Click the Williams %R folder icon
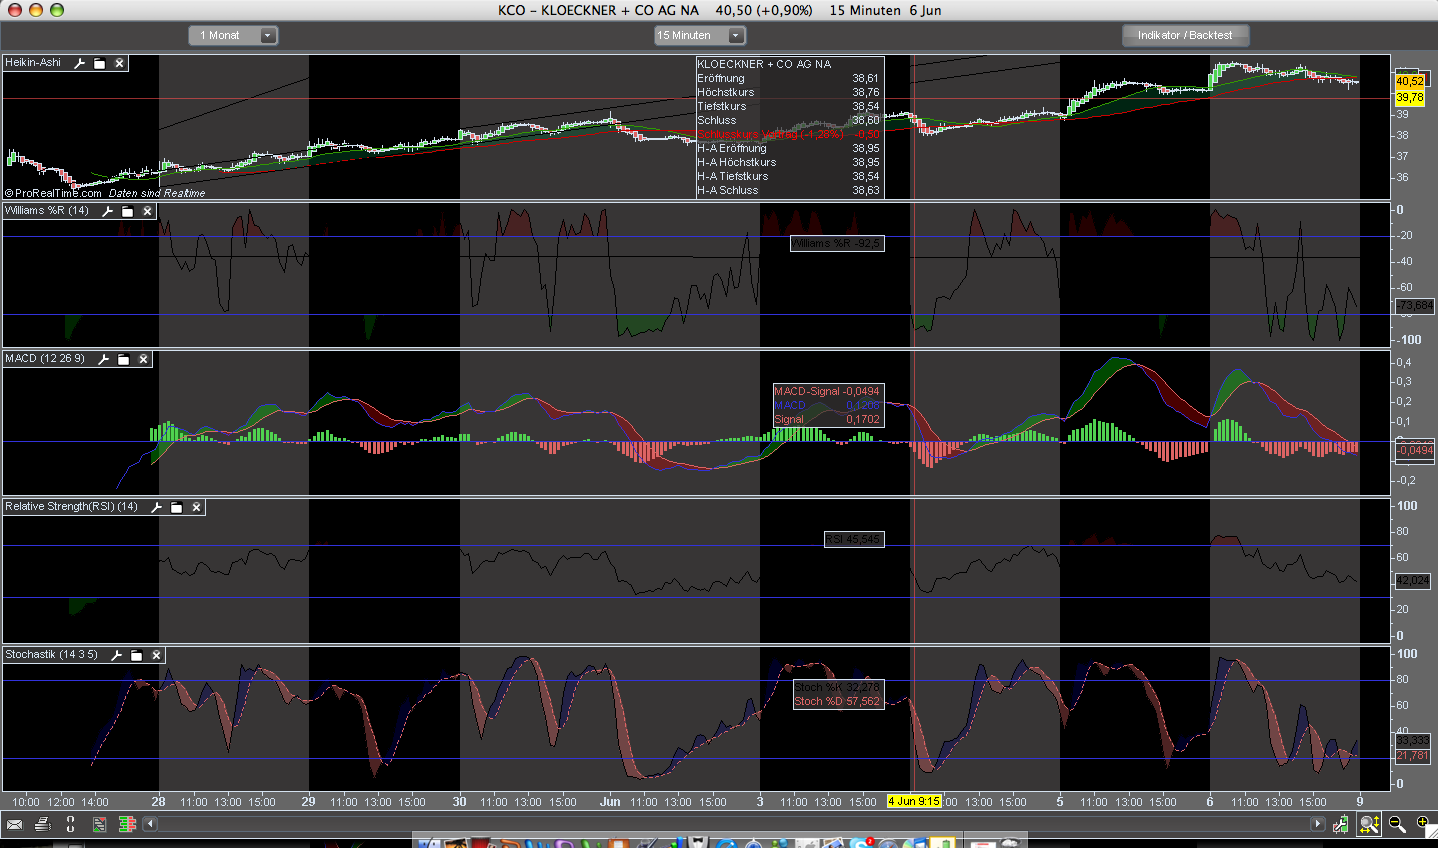 click(x=127, y=211)
